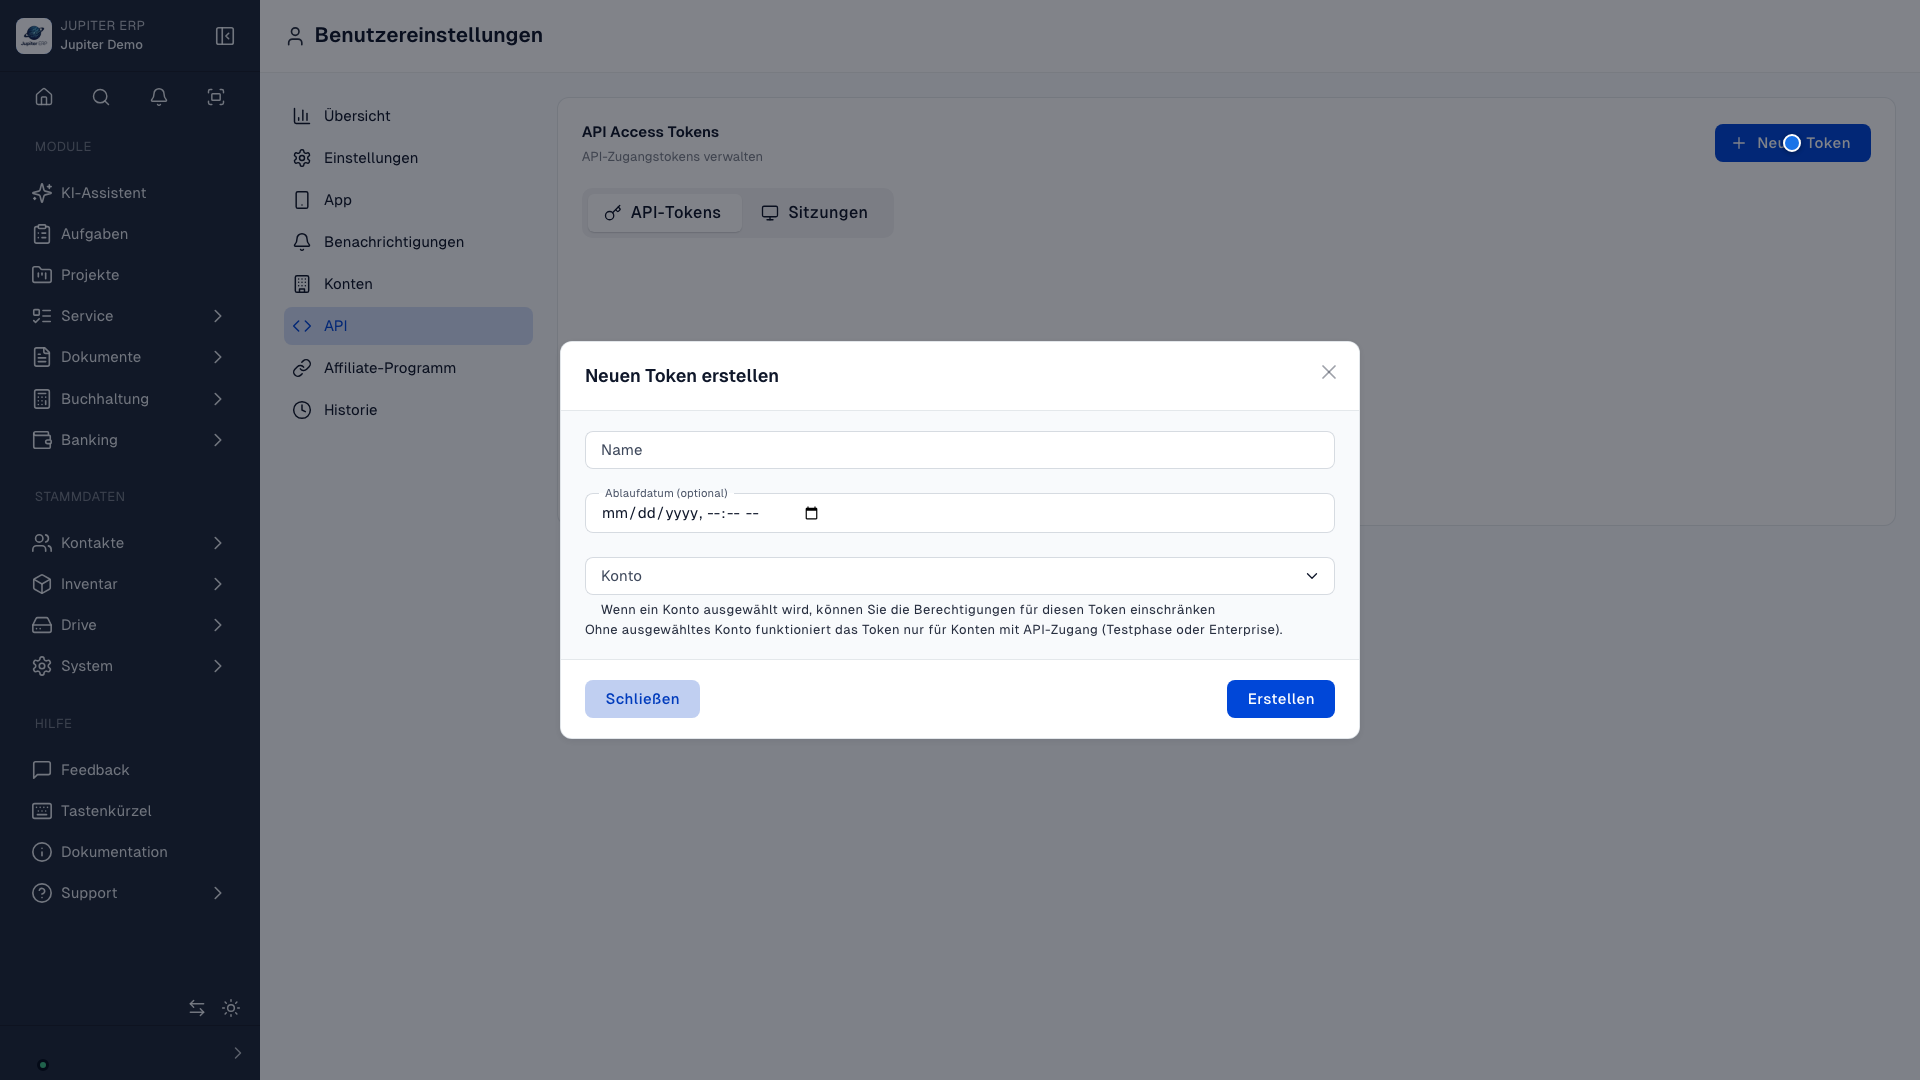Open Konten settings page
This screenshot has height=1080, width=1920.
tap(408, 284)
